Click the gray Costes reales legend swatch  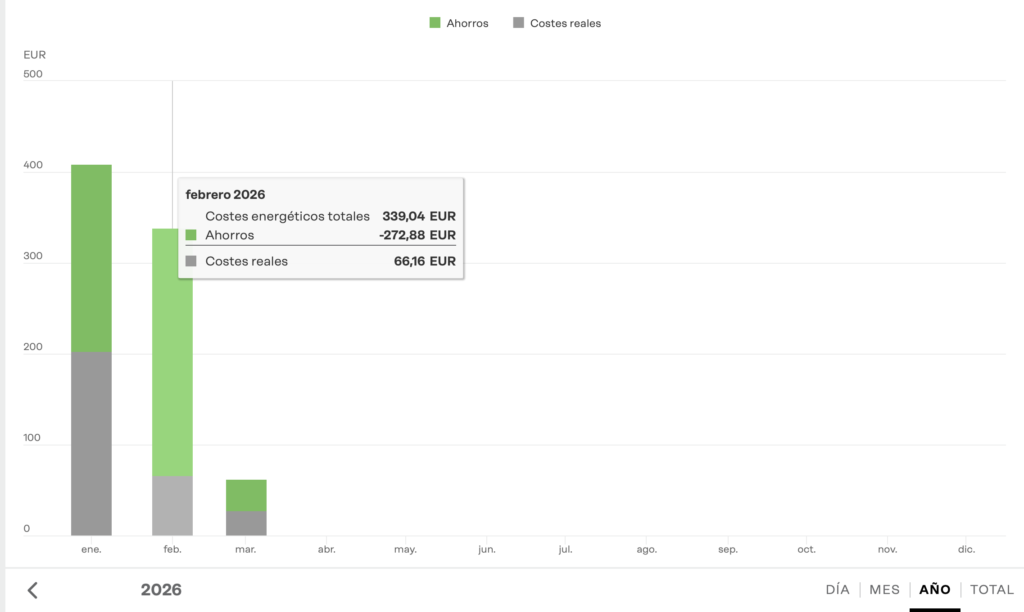point(518,23)
